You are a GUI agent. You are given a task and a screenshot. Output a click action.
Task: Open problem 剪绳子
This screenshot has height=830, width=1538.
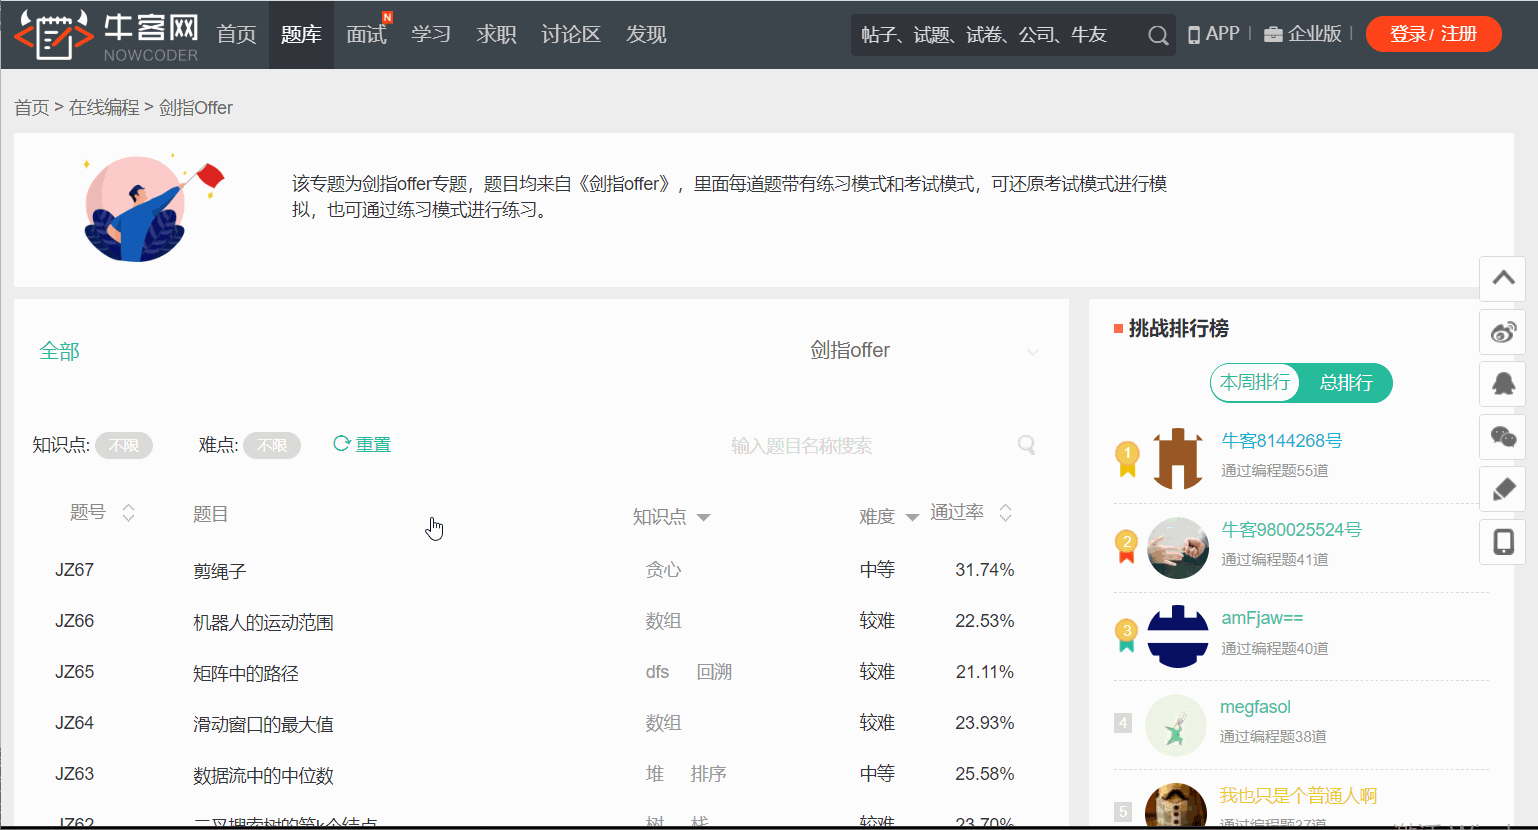(x=220, y=571)
